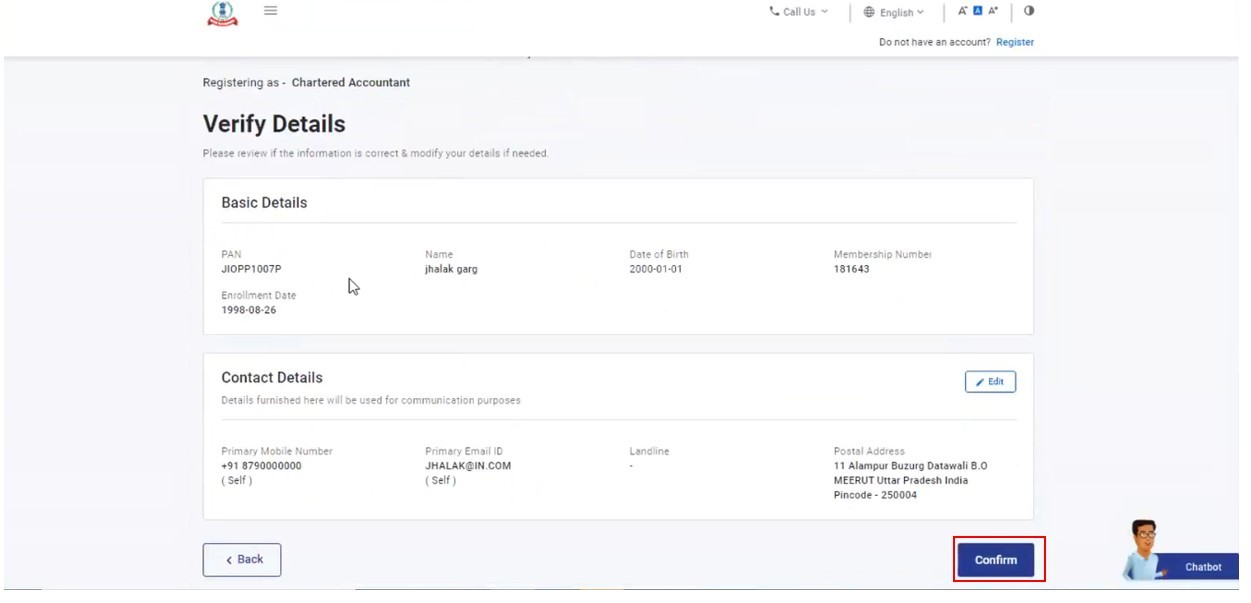Click the Register link
The width and height of the screenshot is (1251, 603).
pyautogui.click(x=1015, y=42)
